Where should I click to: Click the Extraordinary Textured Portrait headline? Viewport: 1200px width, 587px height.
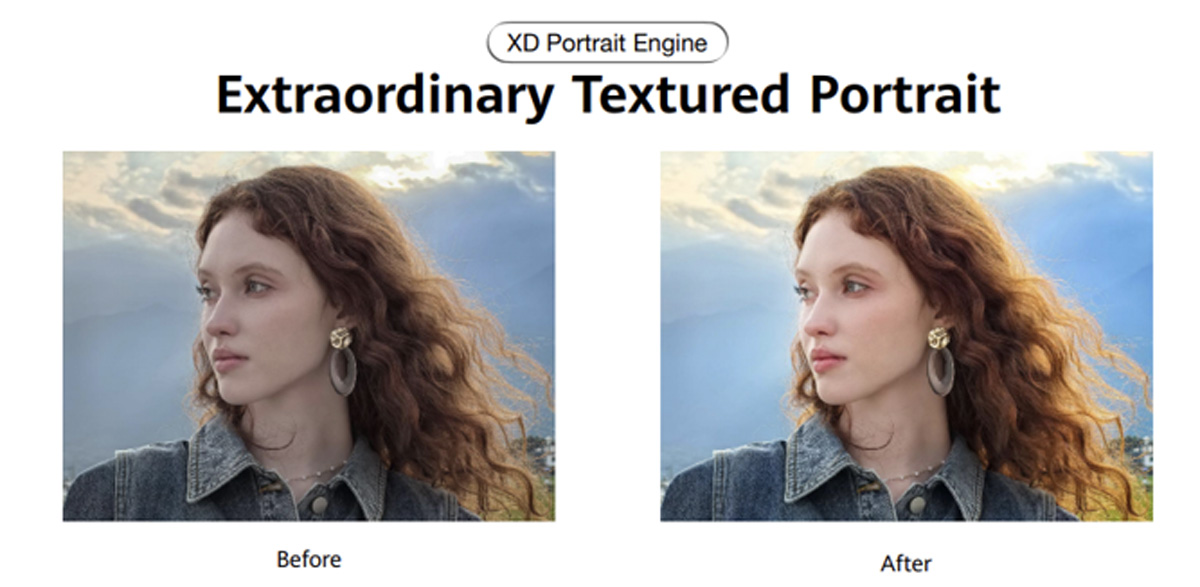608,96
